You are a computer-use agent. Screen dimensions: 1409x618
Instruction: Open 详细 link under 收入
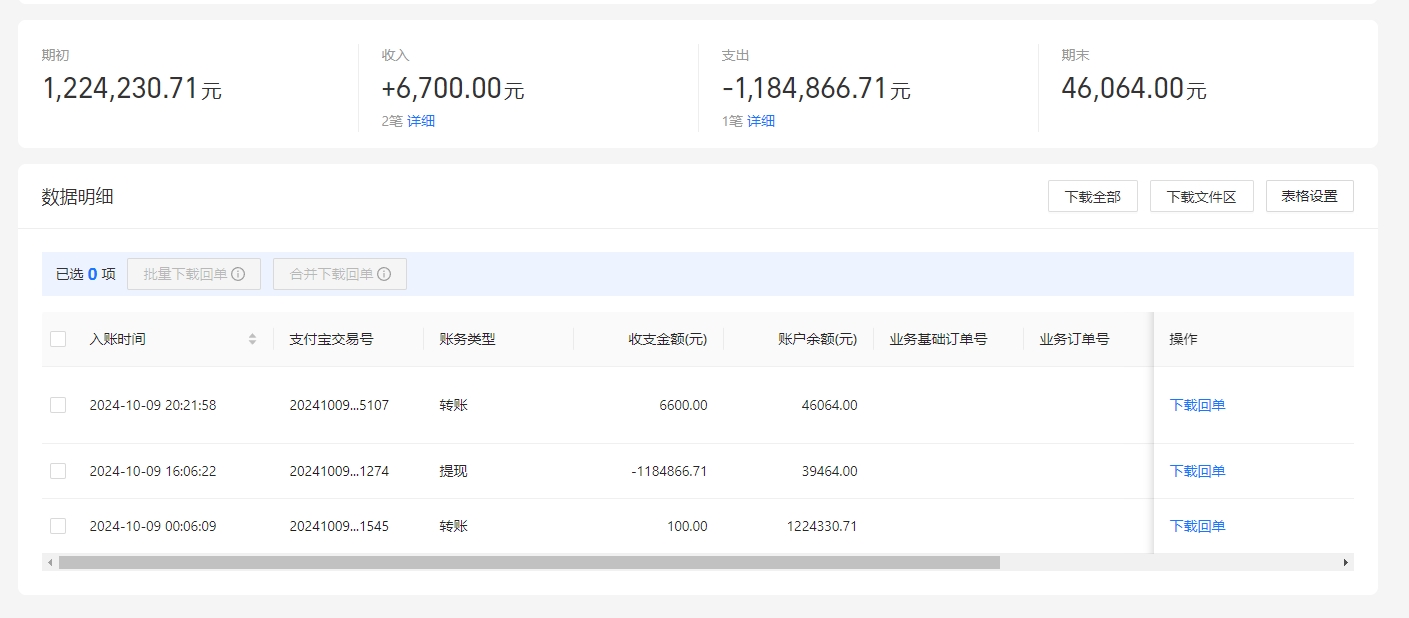(421, 121)
